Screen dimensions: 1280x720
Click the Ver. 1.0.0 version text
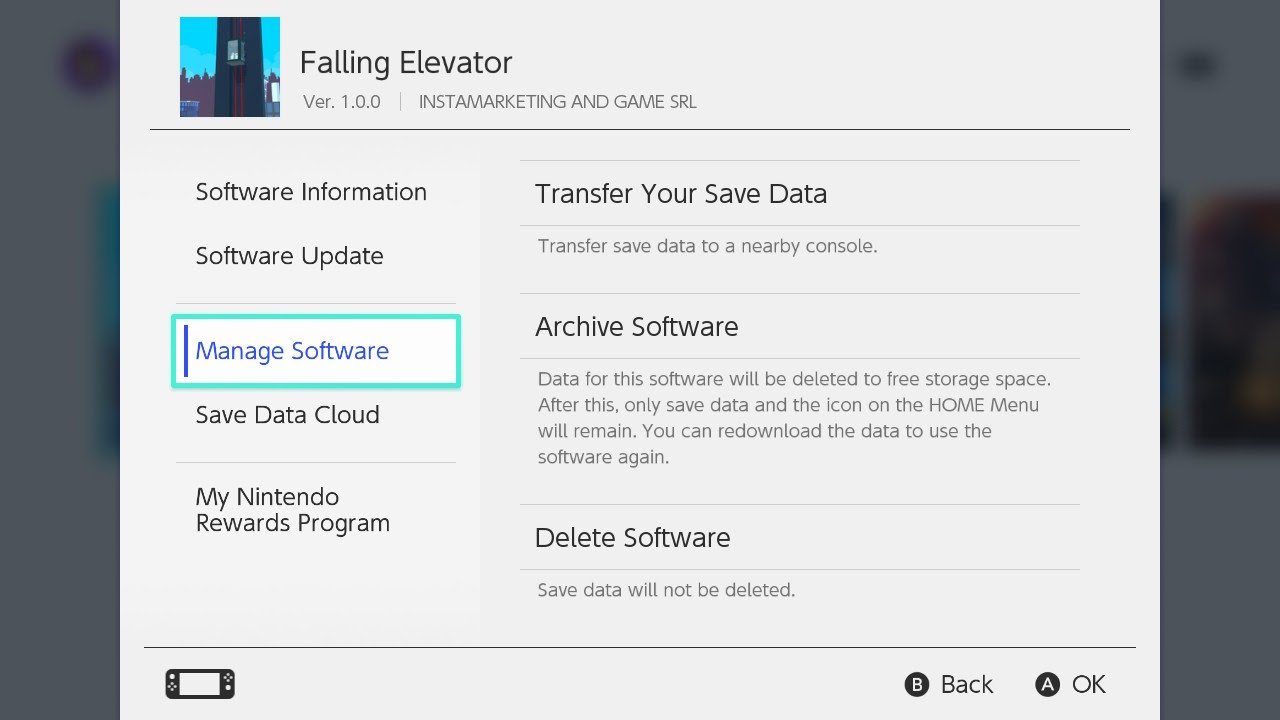[x=341, y=101]
